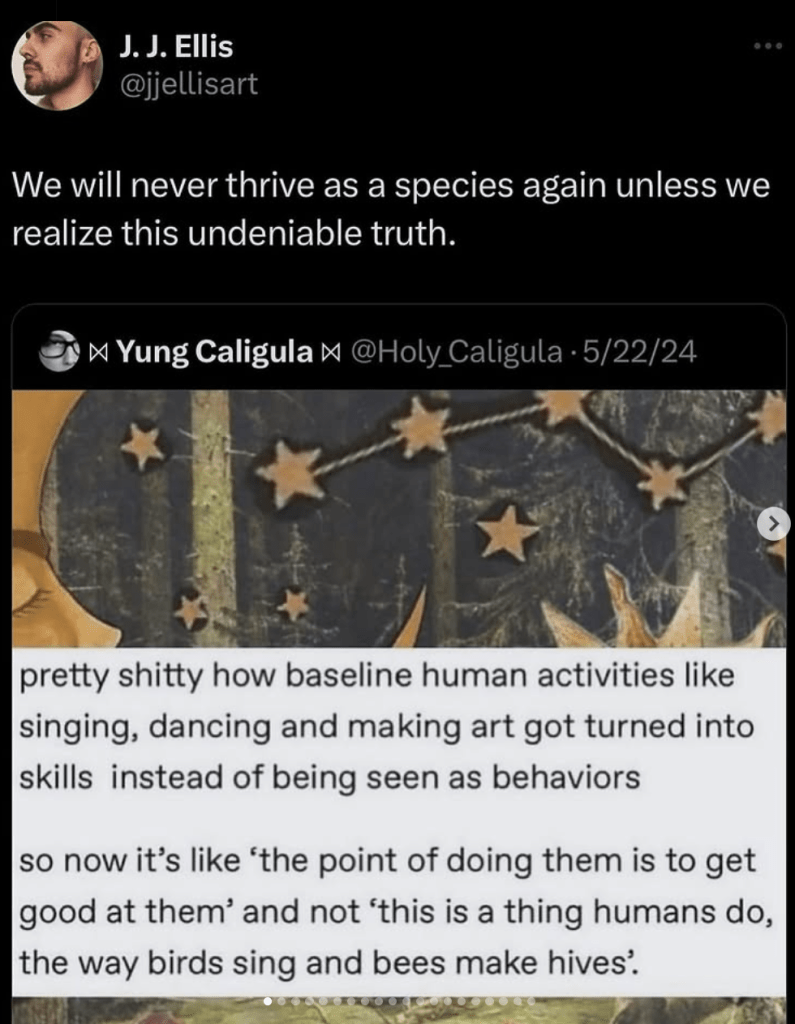Open the J. J. Ellis display name
795x1024 pixels.
[175, 47]
